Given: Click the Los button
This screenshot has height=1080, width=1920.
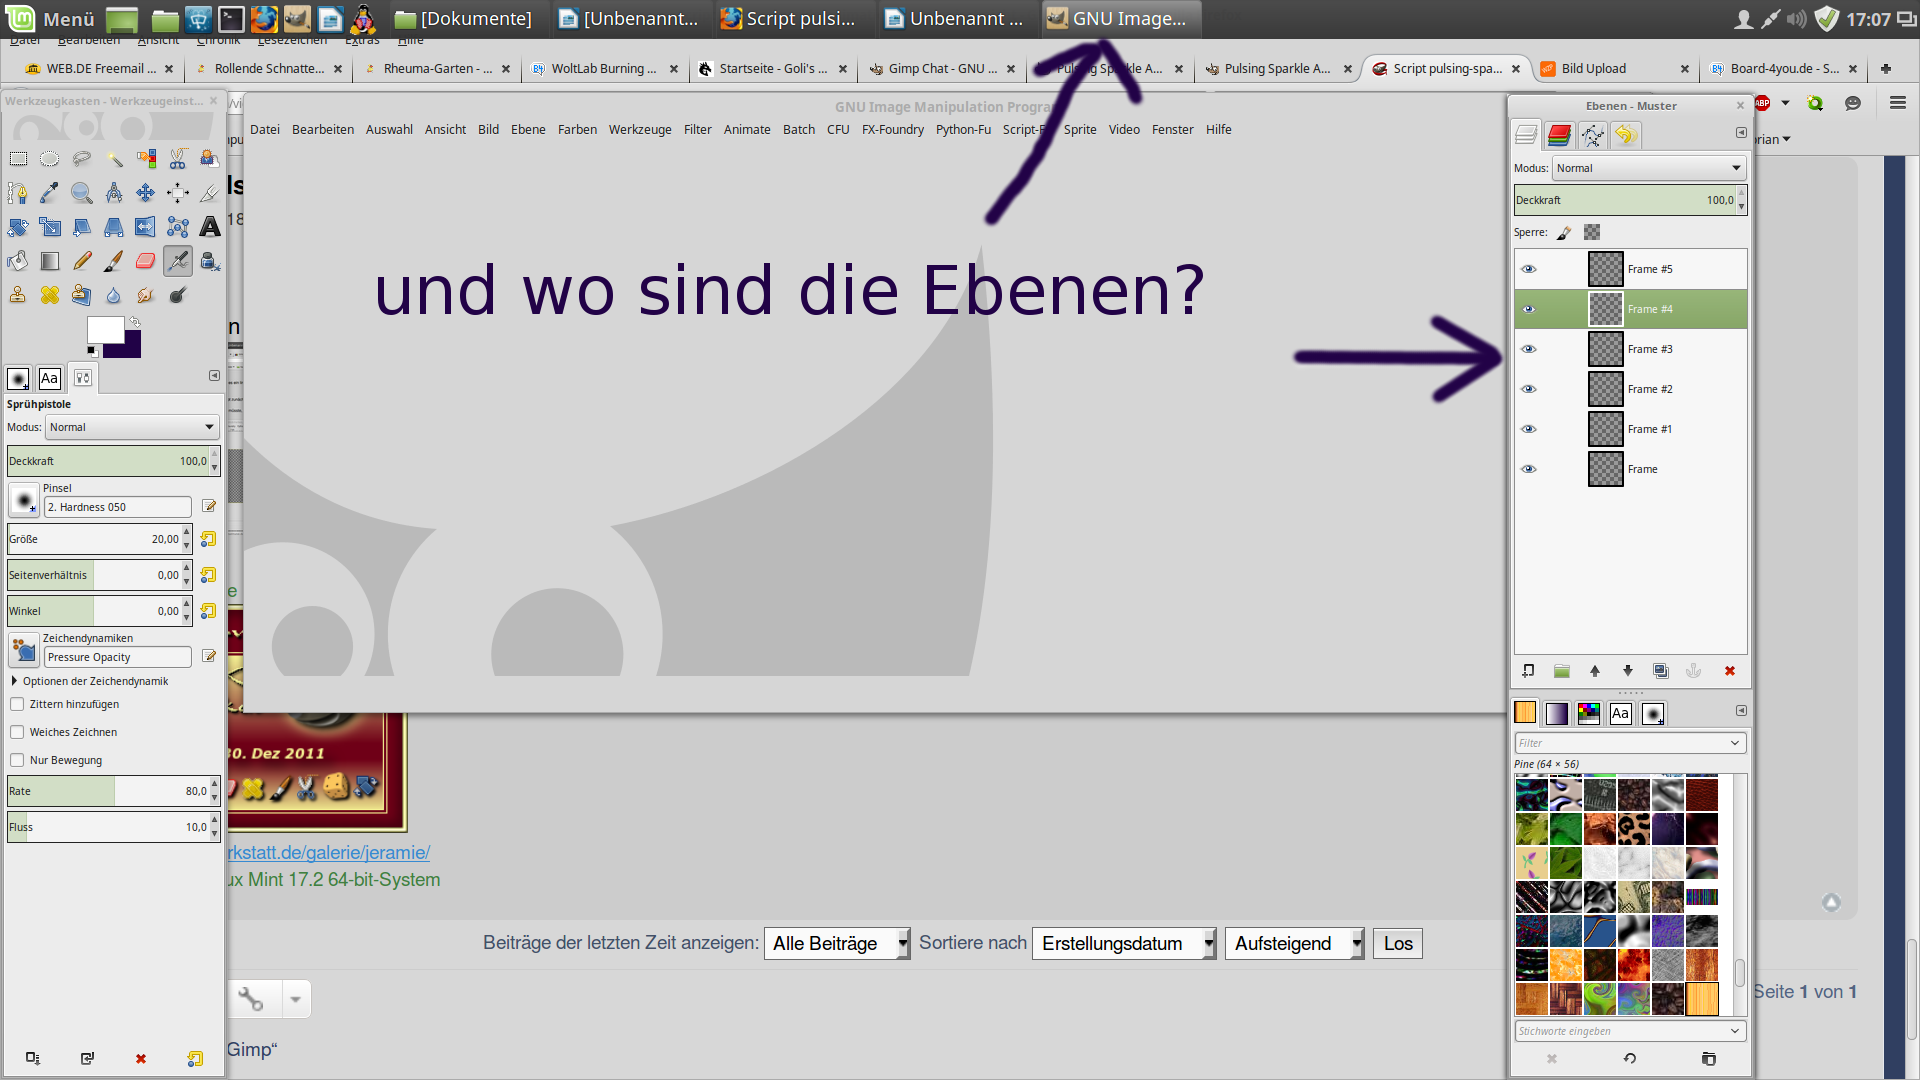Looking at the screenshot, I should tap(1397, 943).
